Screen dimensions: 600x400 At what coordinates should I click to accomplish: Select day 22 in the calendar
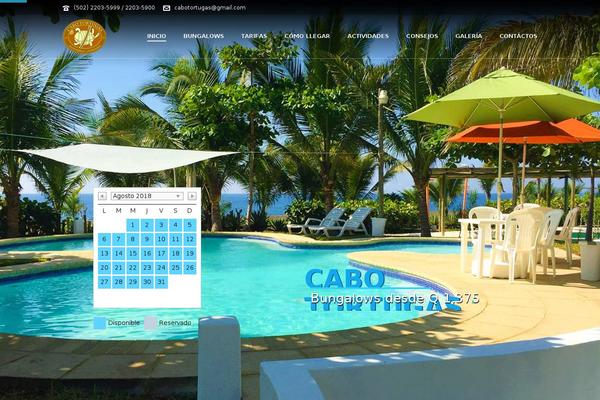coord(132,268)
